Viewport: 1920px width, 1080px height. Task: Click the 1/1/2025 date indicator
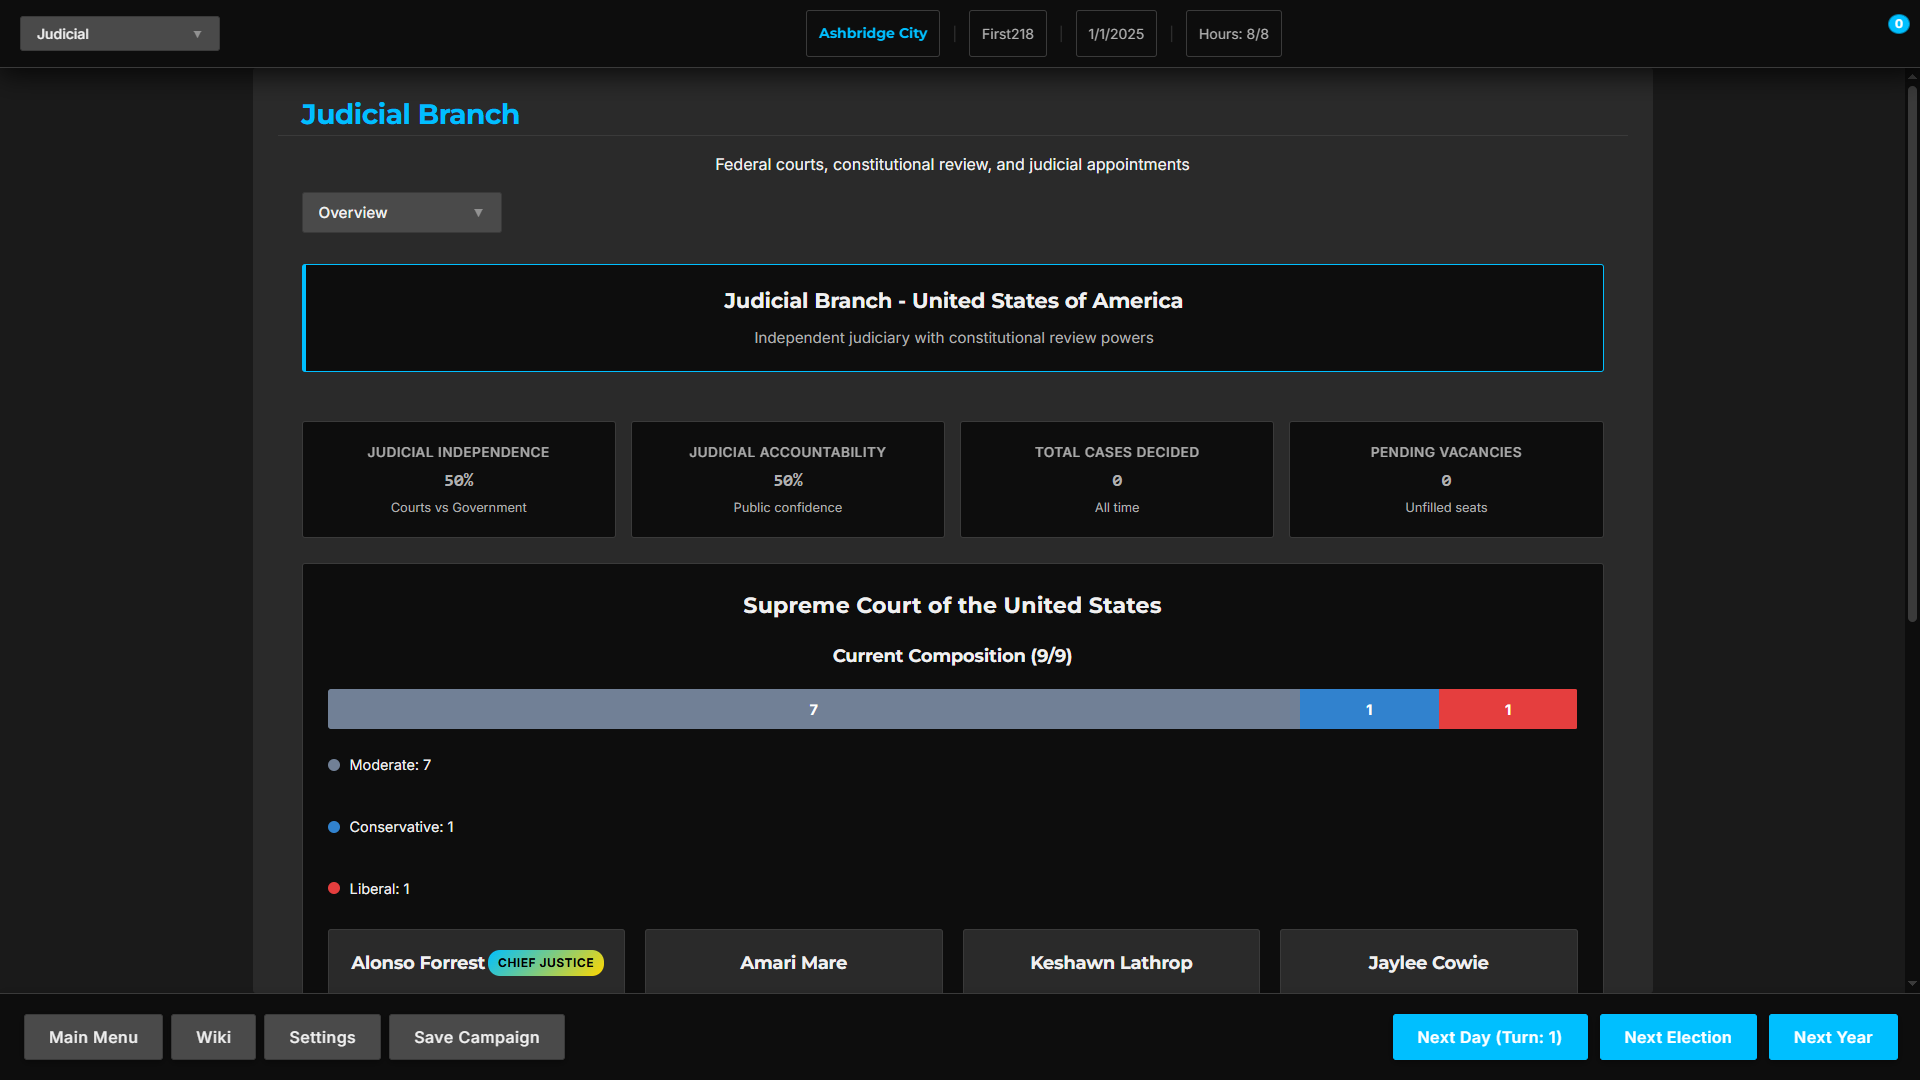point(1116,34)
